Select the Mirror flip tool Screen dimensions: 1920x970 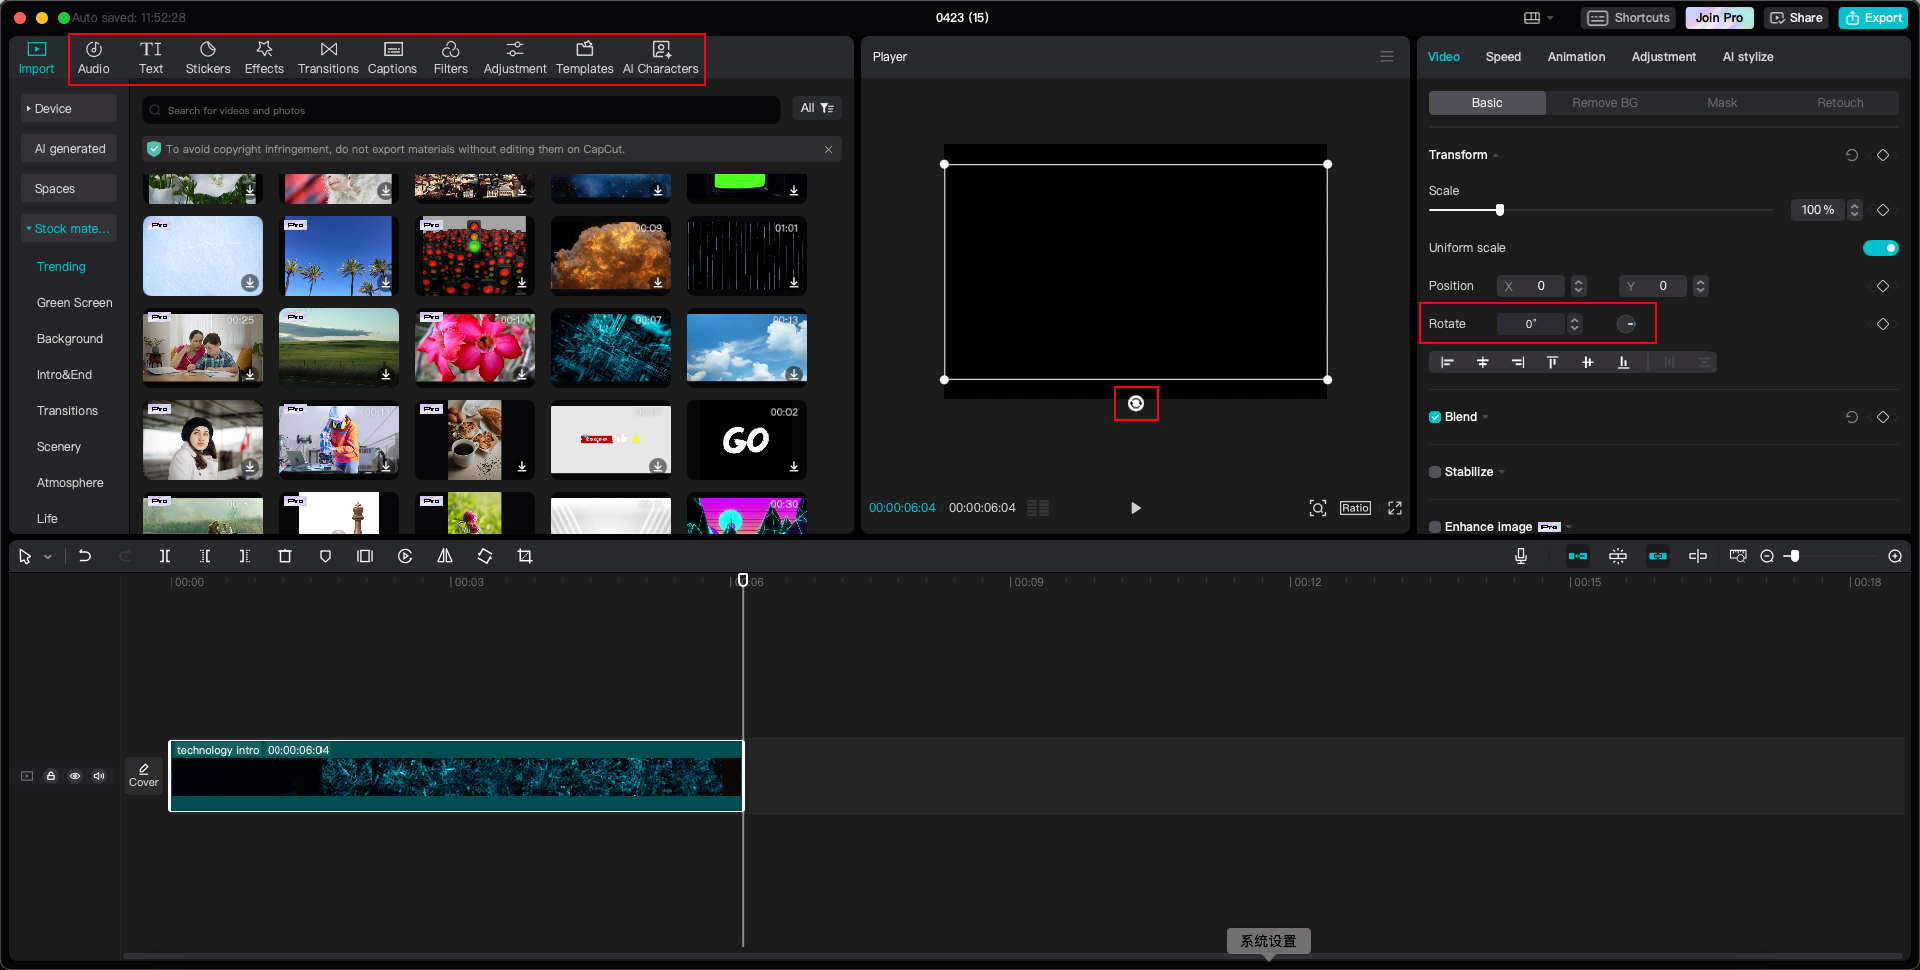coord(445,556)
